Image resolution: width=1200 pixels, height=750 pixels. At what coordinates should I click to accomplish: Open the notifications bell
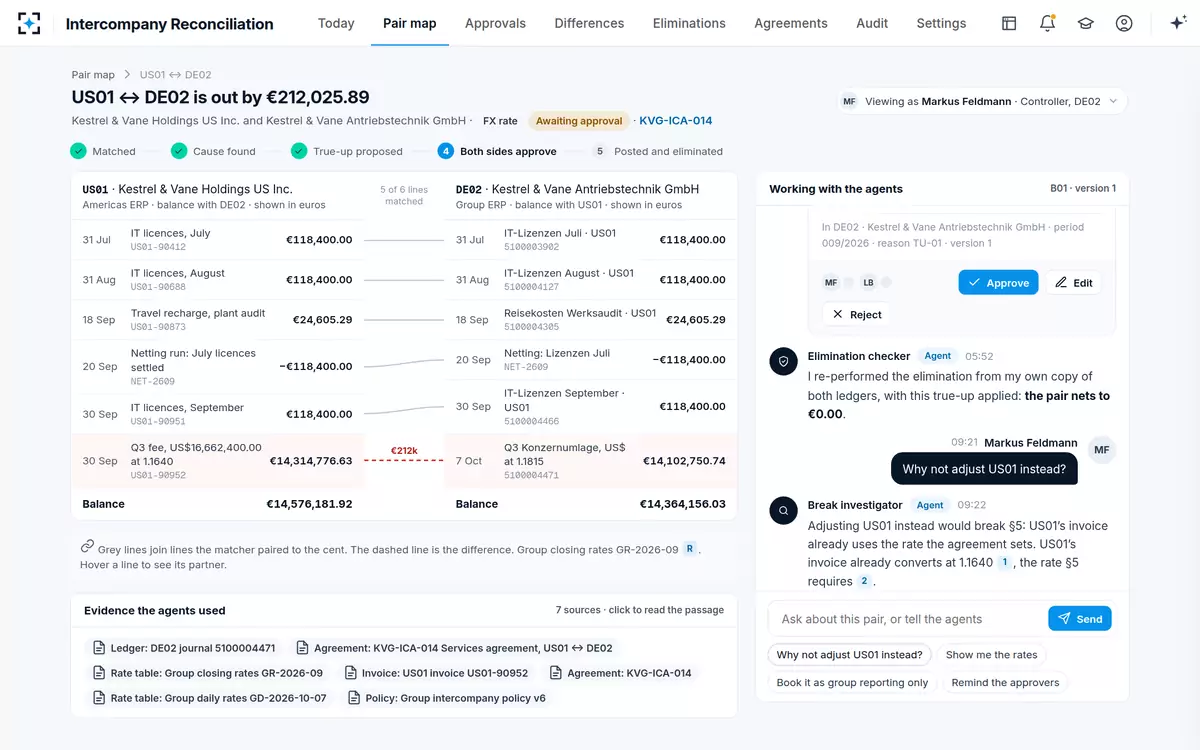coord(1047,23)
